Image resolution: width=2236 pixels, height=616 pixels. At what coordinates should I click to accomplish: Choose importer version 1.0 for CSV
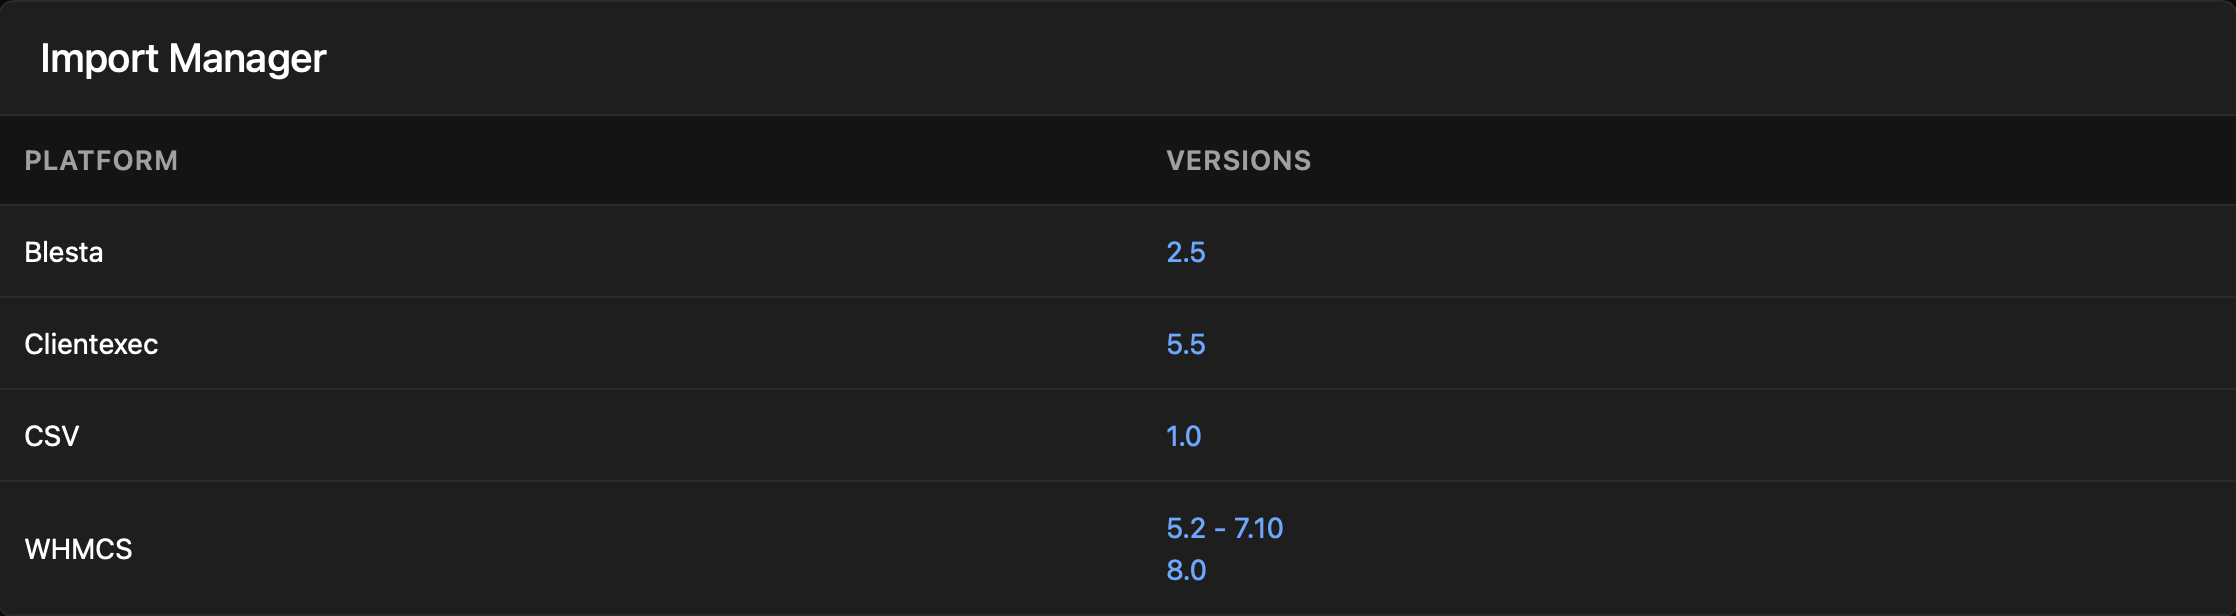1183,436
